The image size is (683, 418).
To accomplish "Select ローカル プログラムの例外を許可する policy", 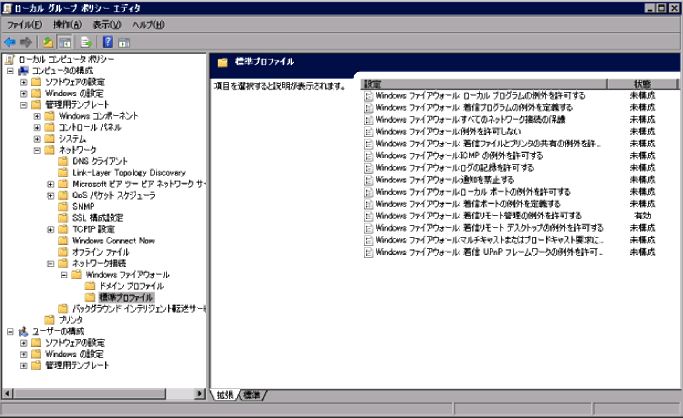I will (x=480, y=96).
